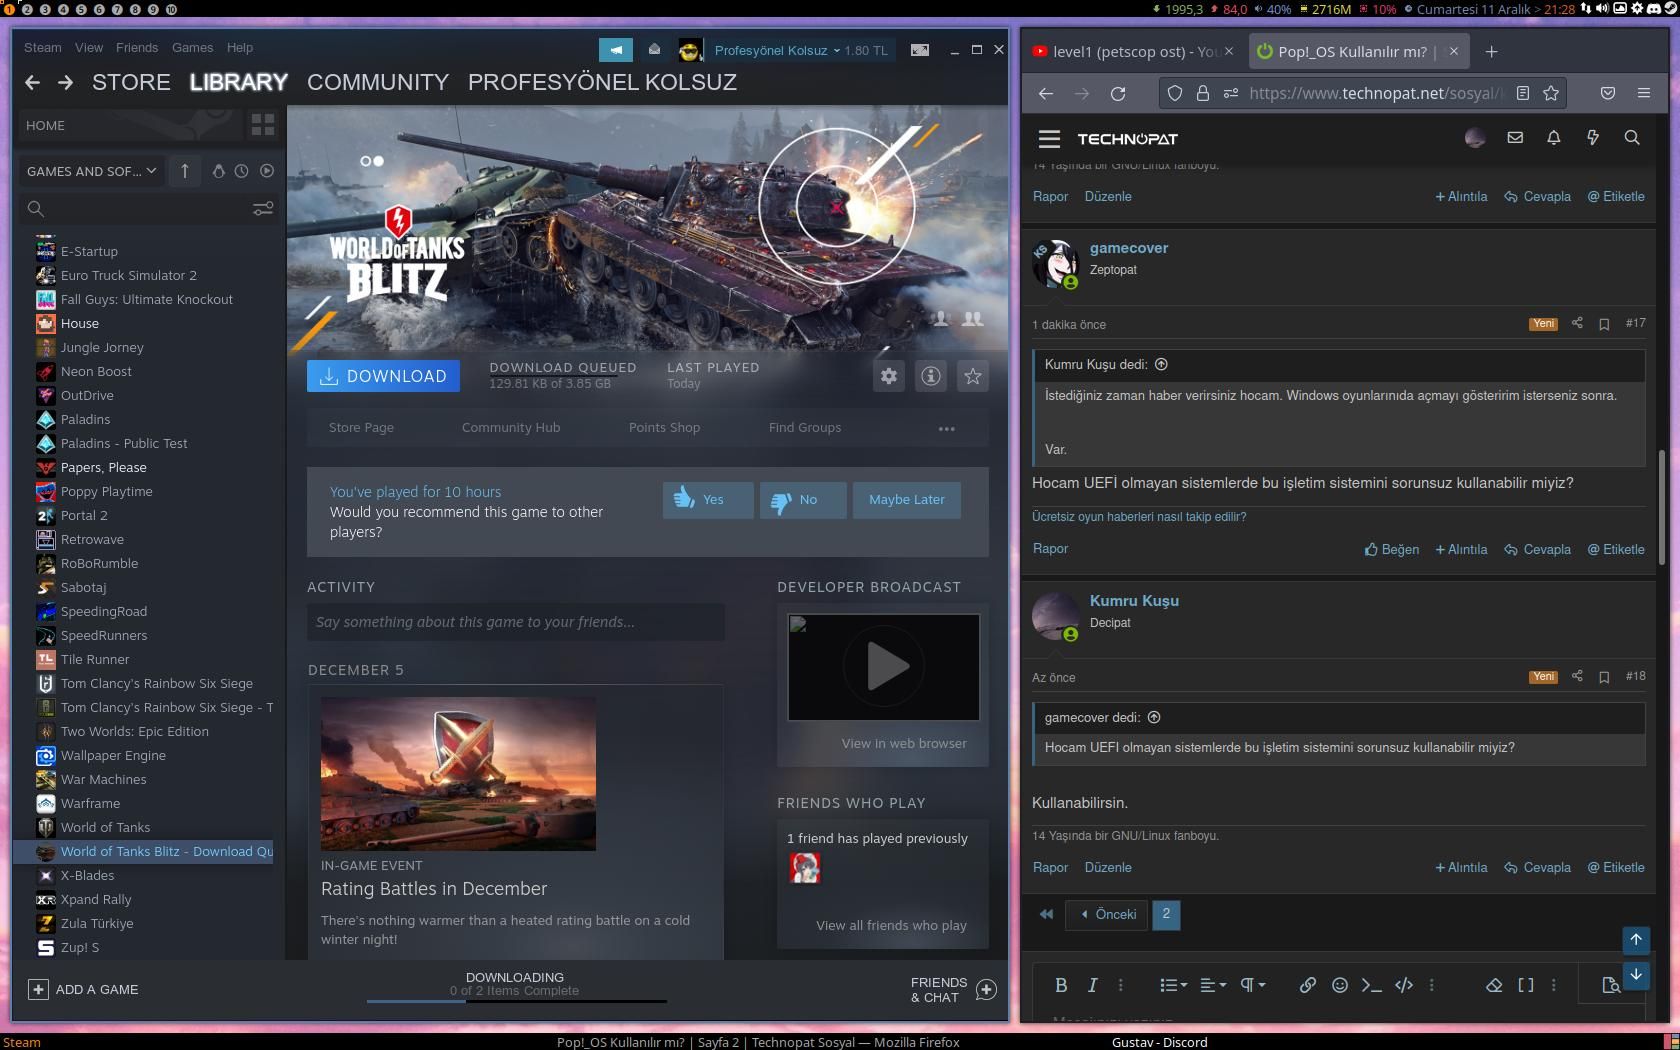Click the library sort arrow button
1680x1050 pixels.
(x=185, y=171)
